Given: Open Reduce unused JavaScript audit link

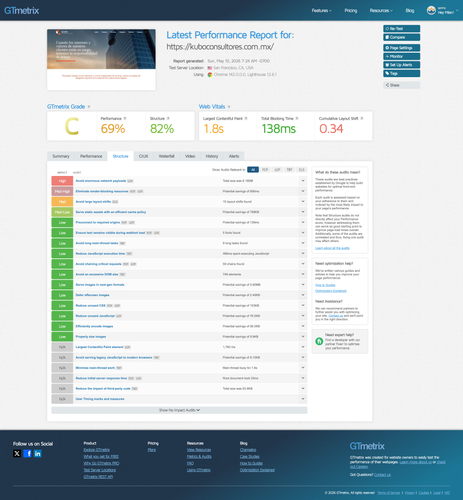Looking at the screenshot, I should pyautogui.click(x=95, y=316).
